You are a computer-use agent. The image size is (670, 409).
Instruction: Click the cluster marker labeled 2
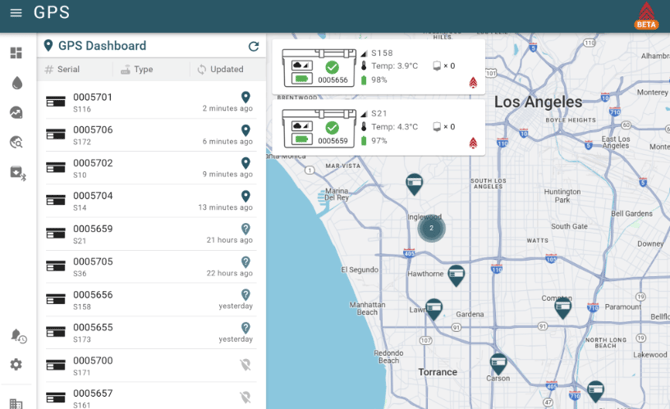[431, 228]
